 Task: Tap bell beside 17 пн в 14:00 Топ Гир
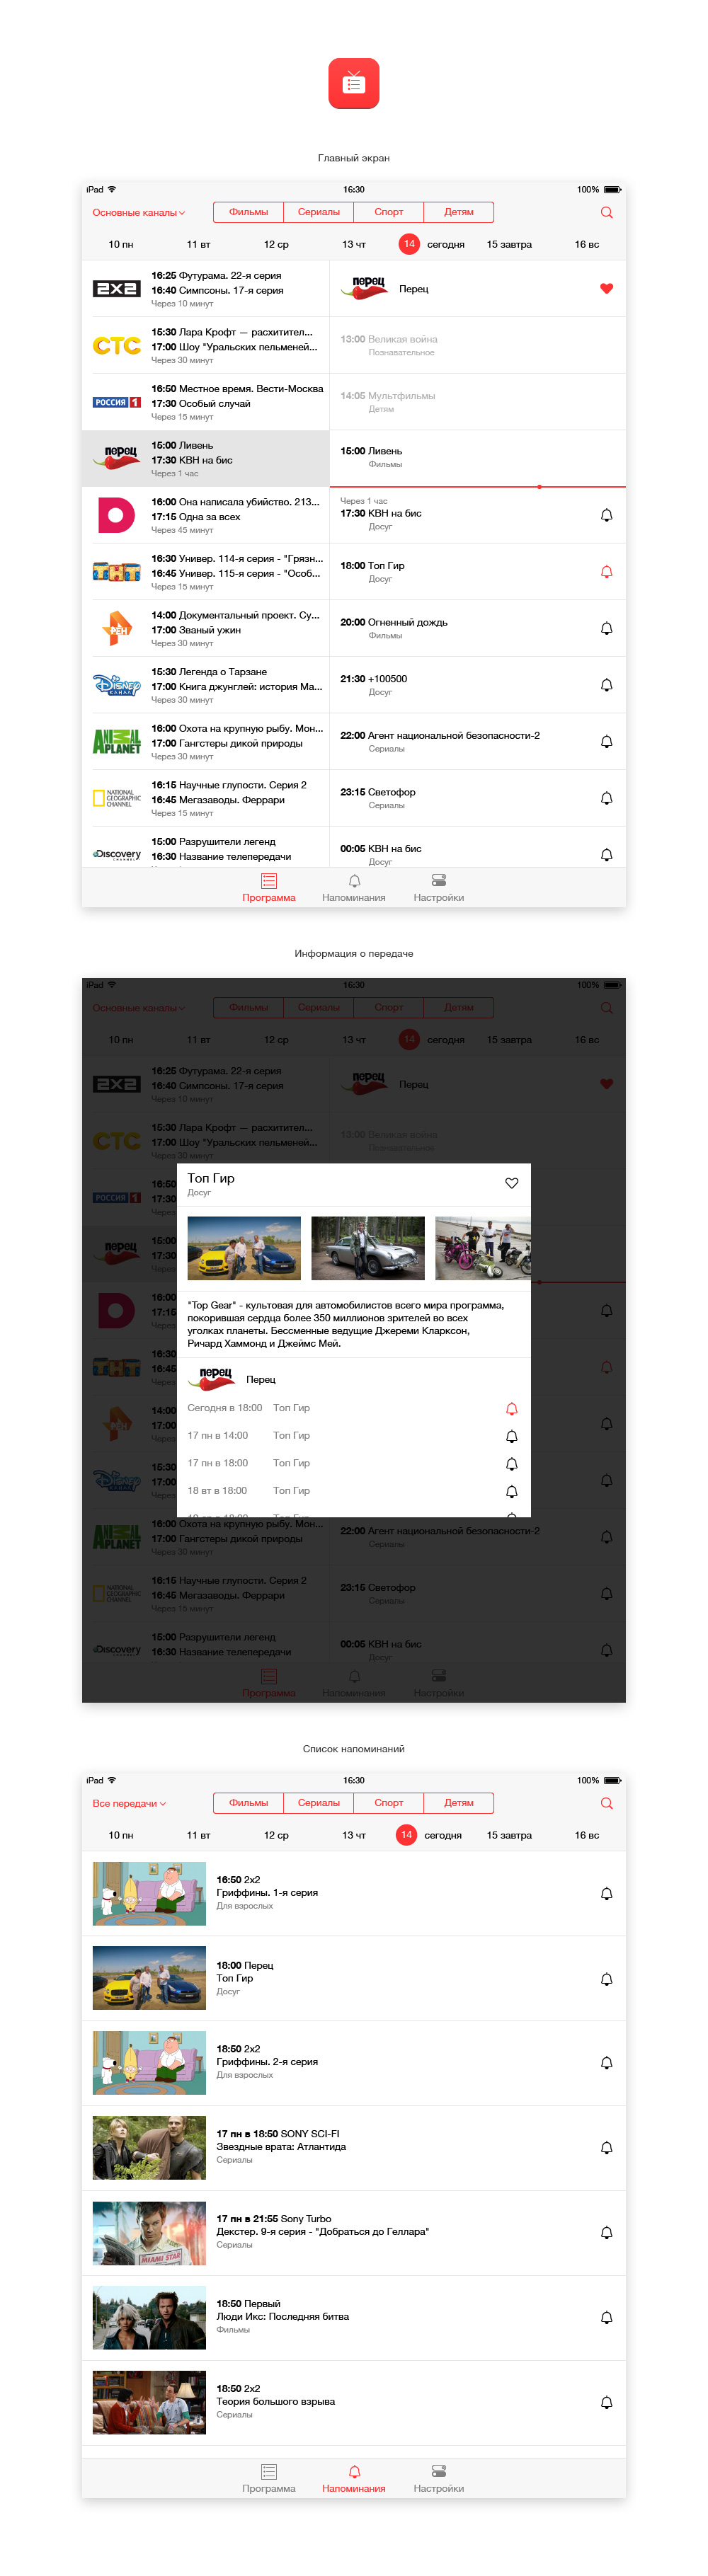pos(511,1436)
